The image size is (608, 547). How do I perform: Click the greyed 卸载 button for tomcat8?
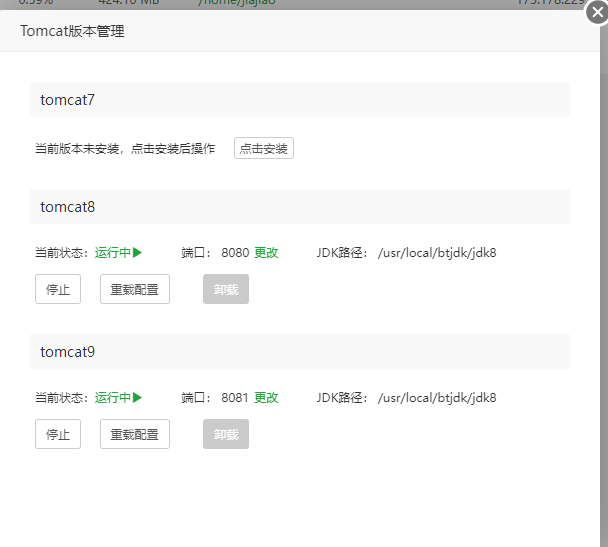[x=226, y=289]
